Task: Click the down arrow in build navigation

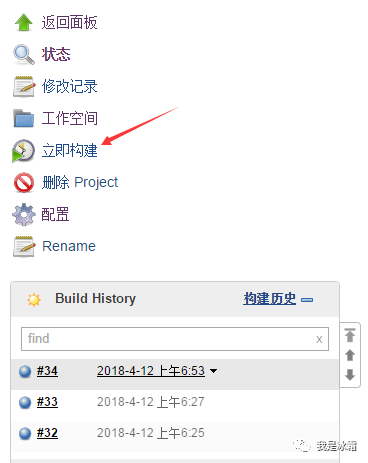Action: pyautogui.click(x=350, y=375)
